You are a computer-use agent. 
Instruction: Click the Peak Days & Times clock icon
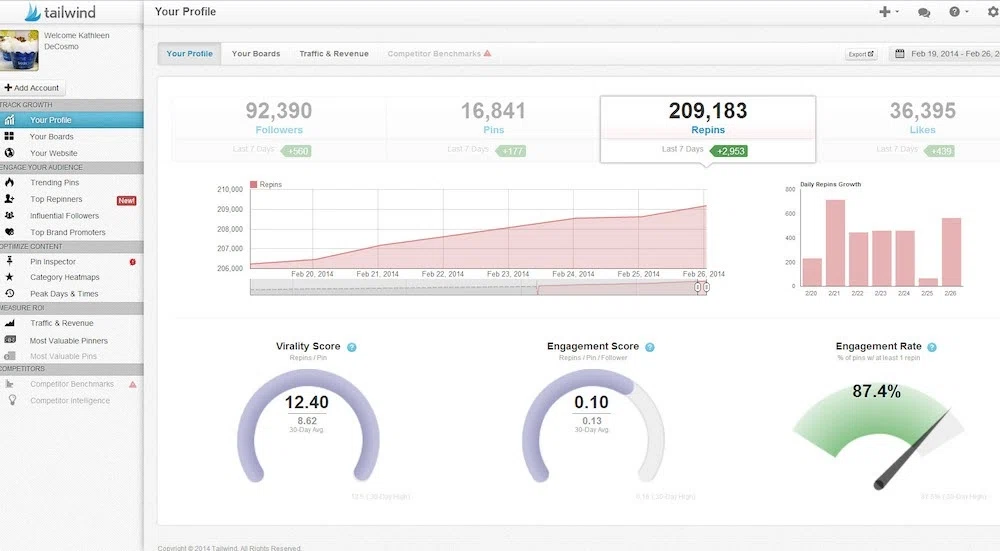click(9, 293)
